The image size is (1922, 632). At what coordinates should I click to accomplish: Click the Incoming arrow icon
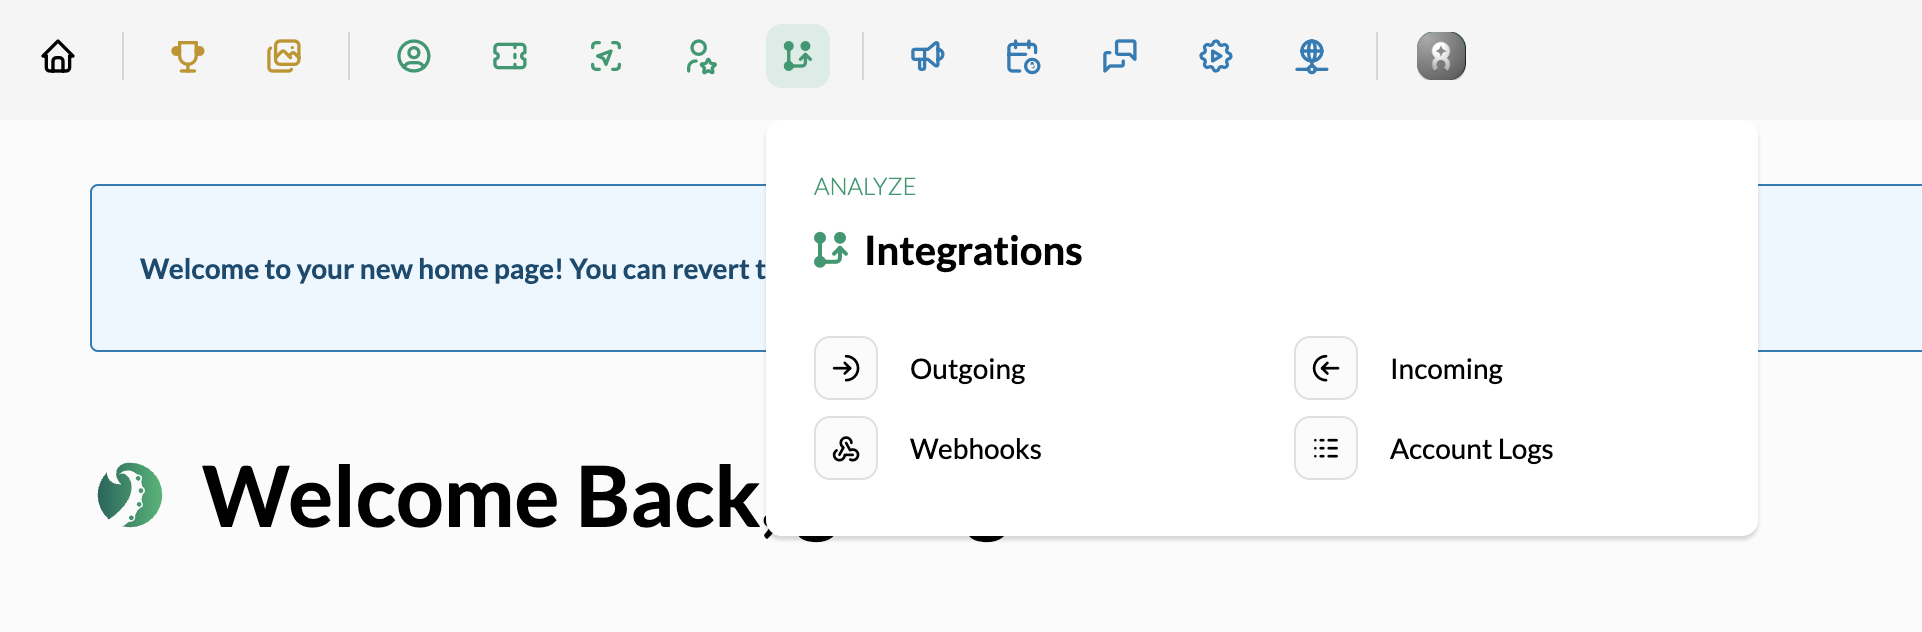(x=1326, y=368)
